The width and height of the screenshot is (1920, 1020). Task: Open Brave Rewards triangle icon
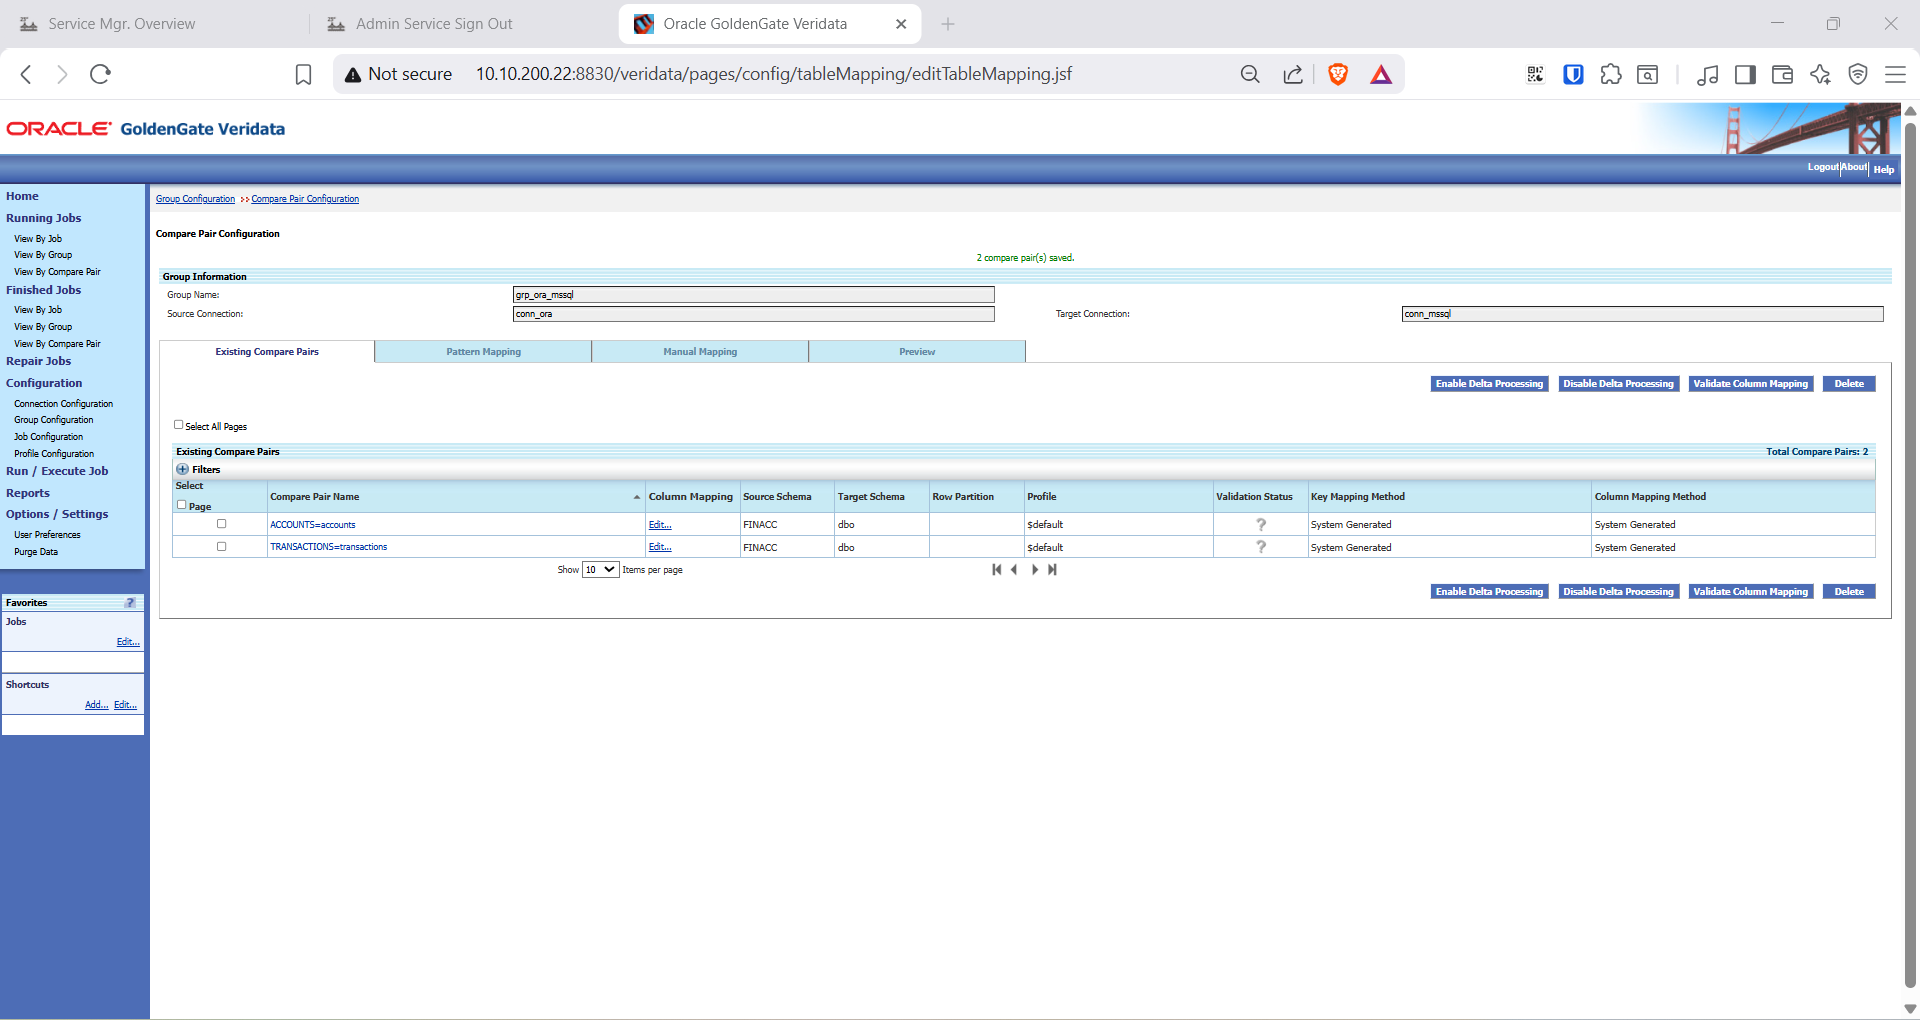[1381, 74]
